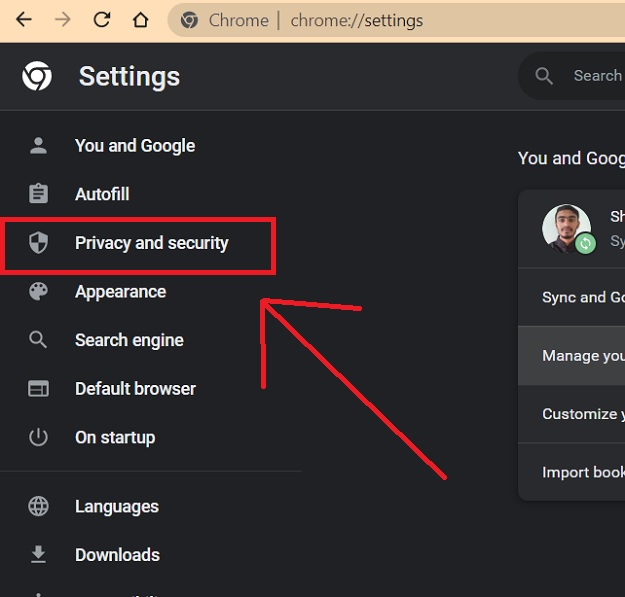Click the Languages globe icon
The width and height of the screenshot is (625, 597).
(x=38, y=506)
